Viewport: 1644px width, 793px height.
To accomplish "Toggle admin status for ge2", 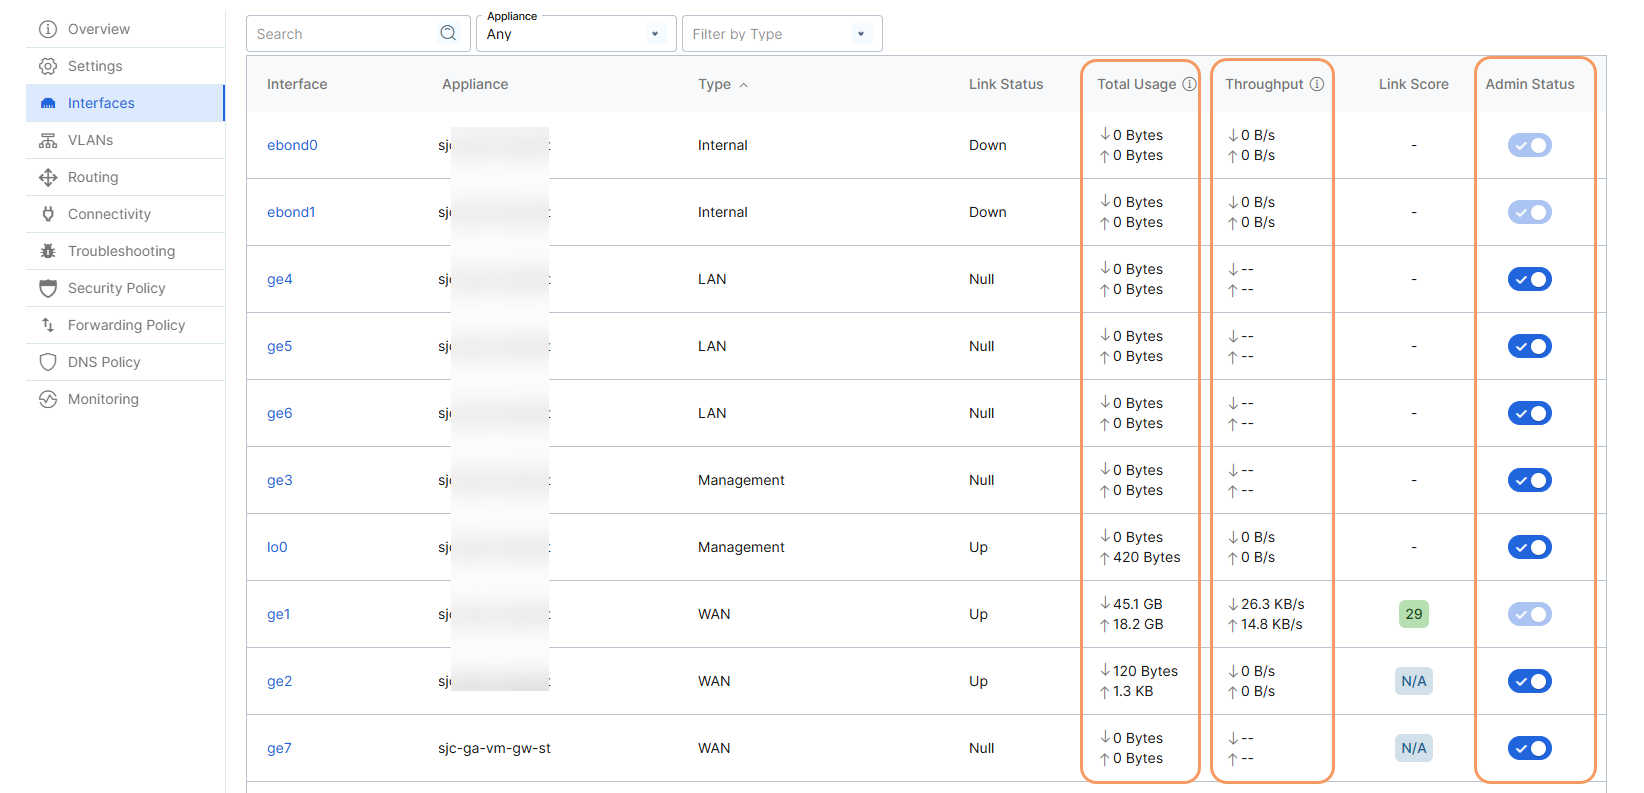I will pos(1529,681).
